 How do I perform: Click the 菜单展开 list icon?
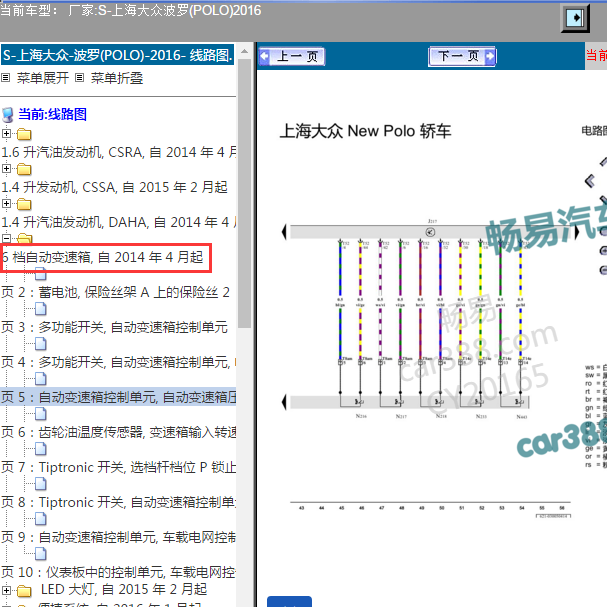(5, 78)
